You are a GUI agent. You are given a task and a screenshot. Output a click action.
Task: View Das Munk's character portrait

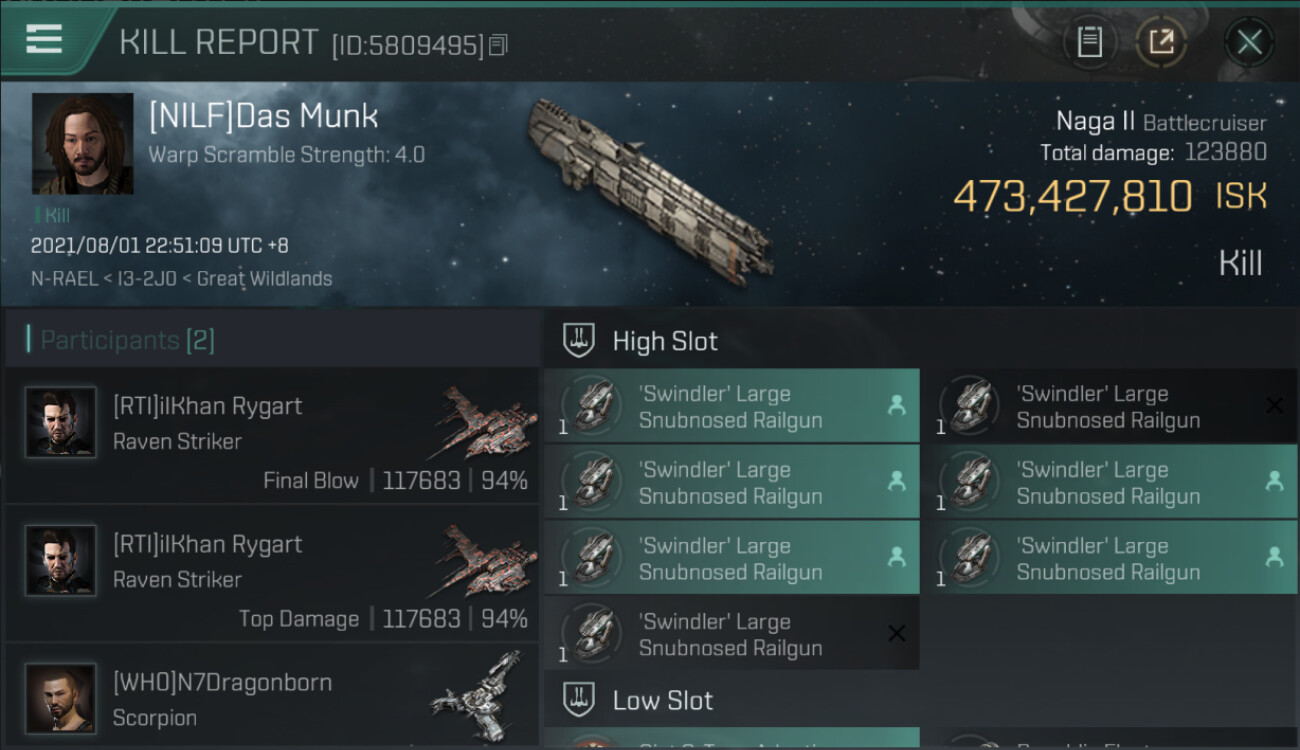(x=82, y=143)
